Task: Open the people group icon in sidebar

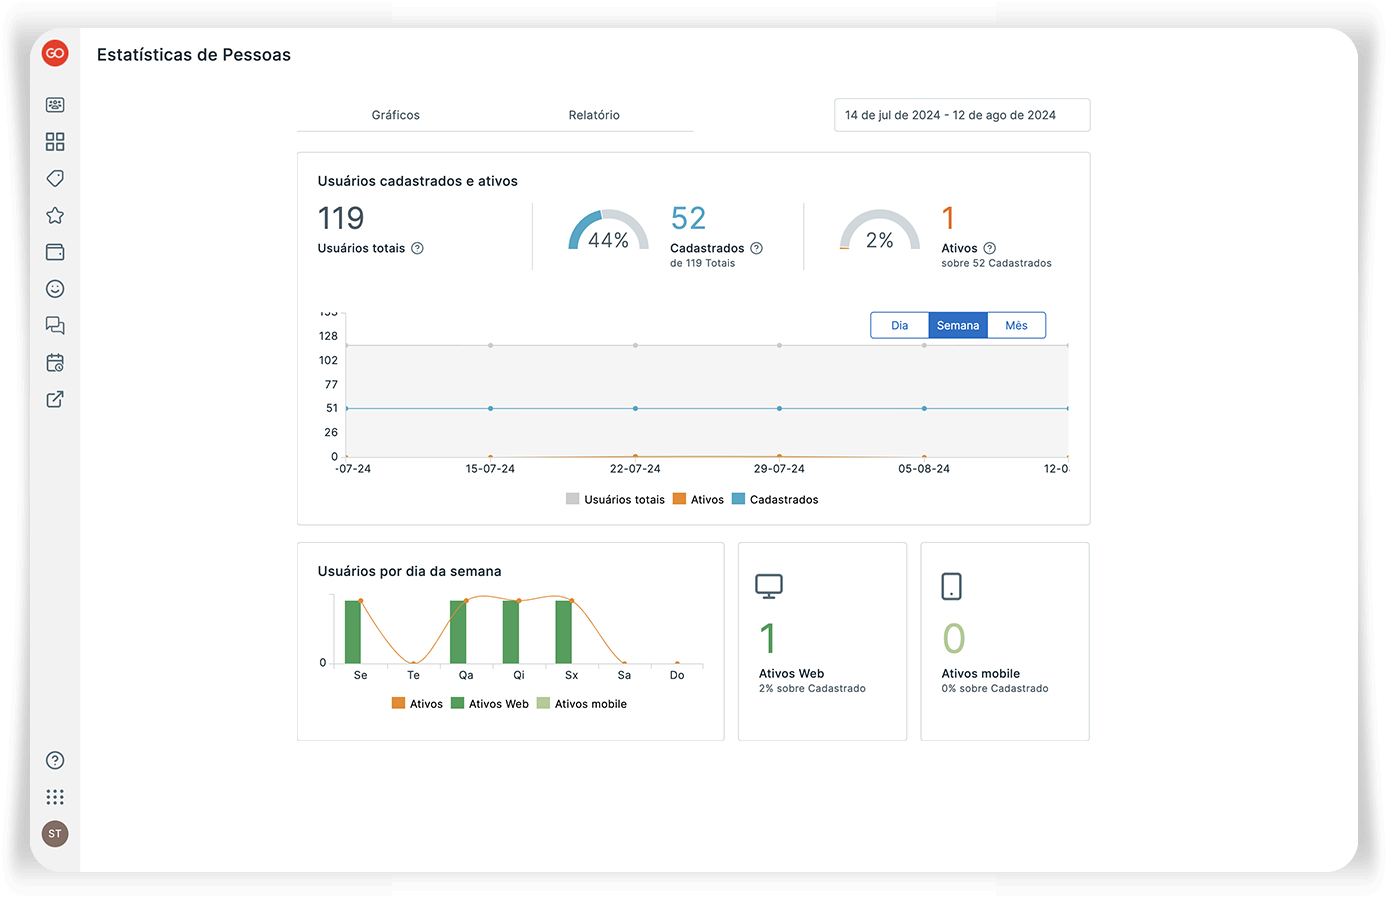Action: click(55, 105)
